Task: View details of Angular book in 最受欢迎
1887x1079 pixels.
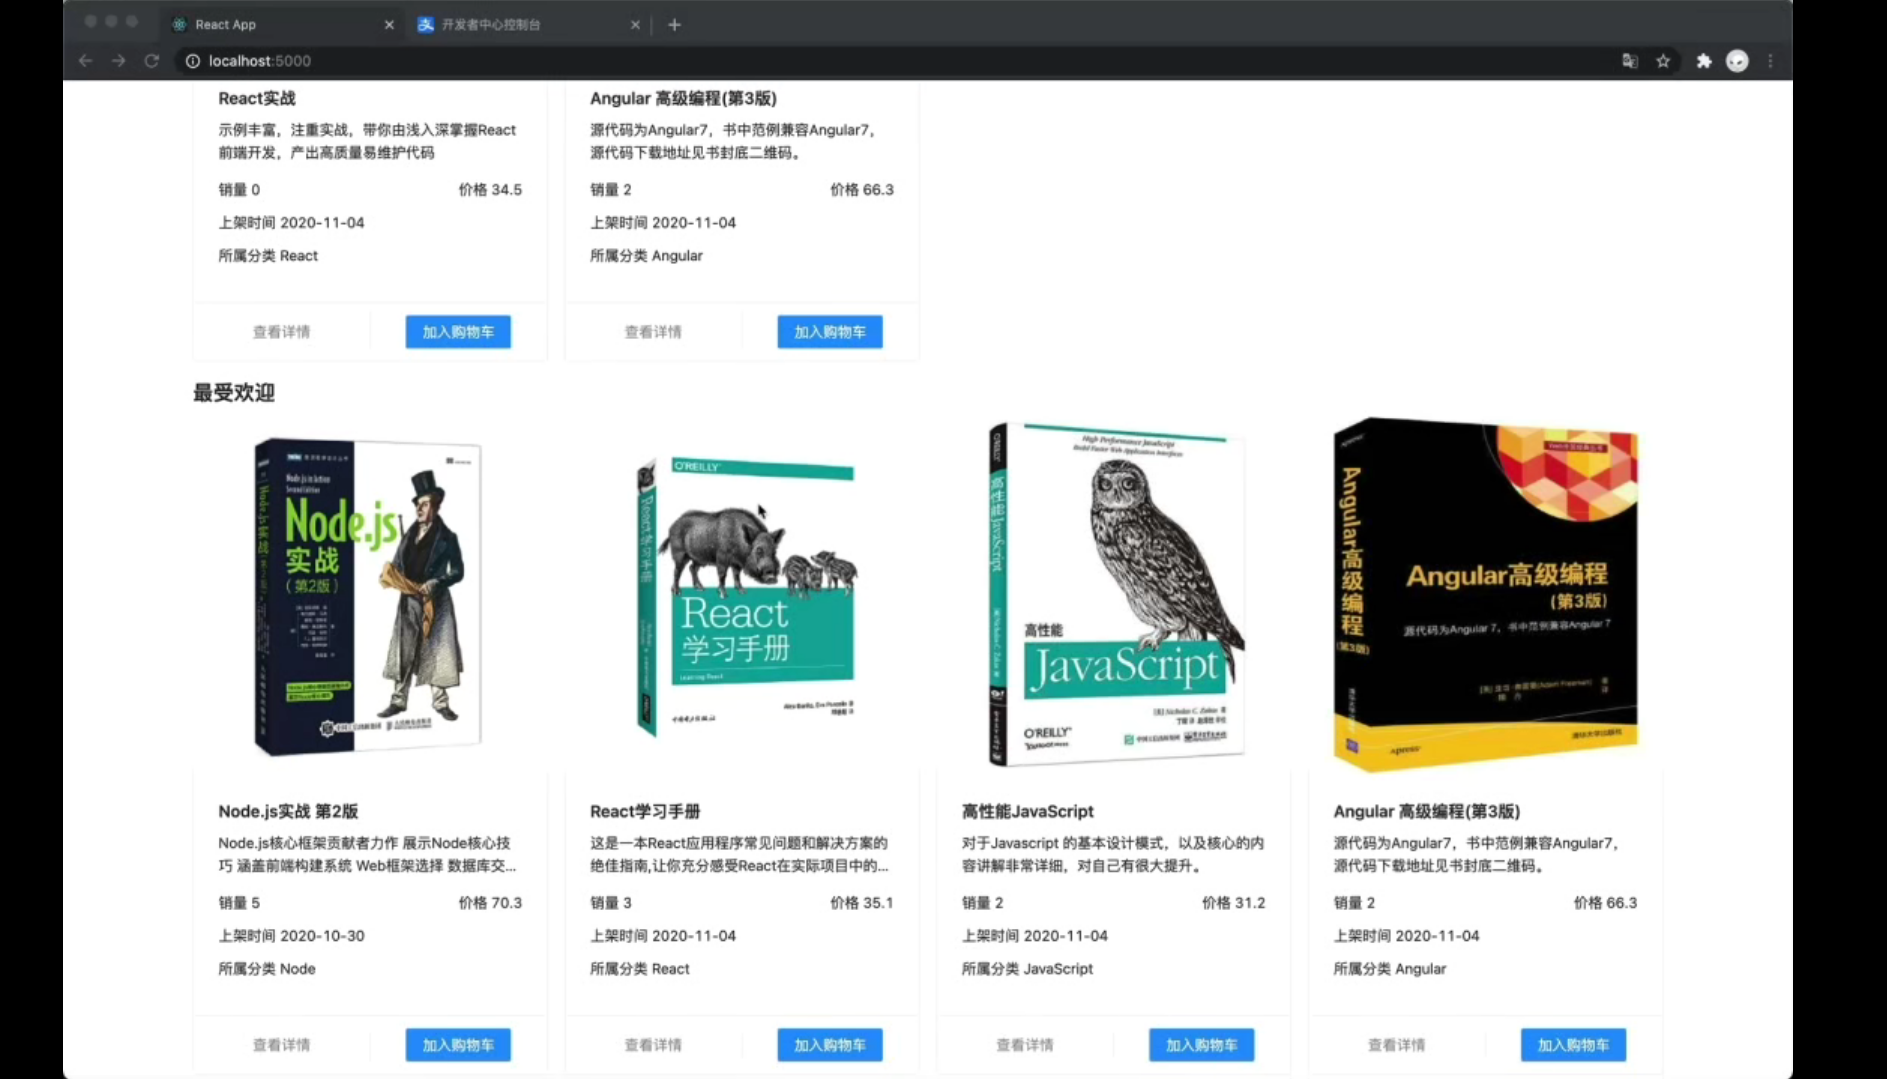Action: (1396, 1045)
